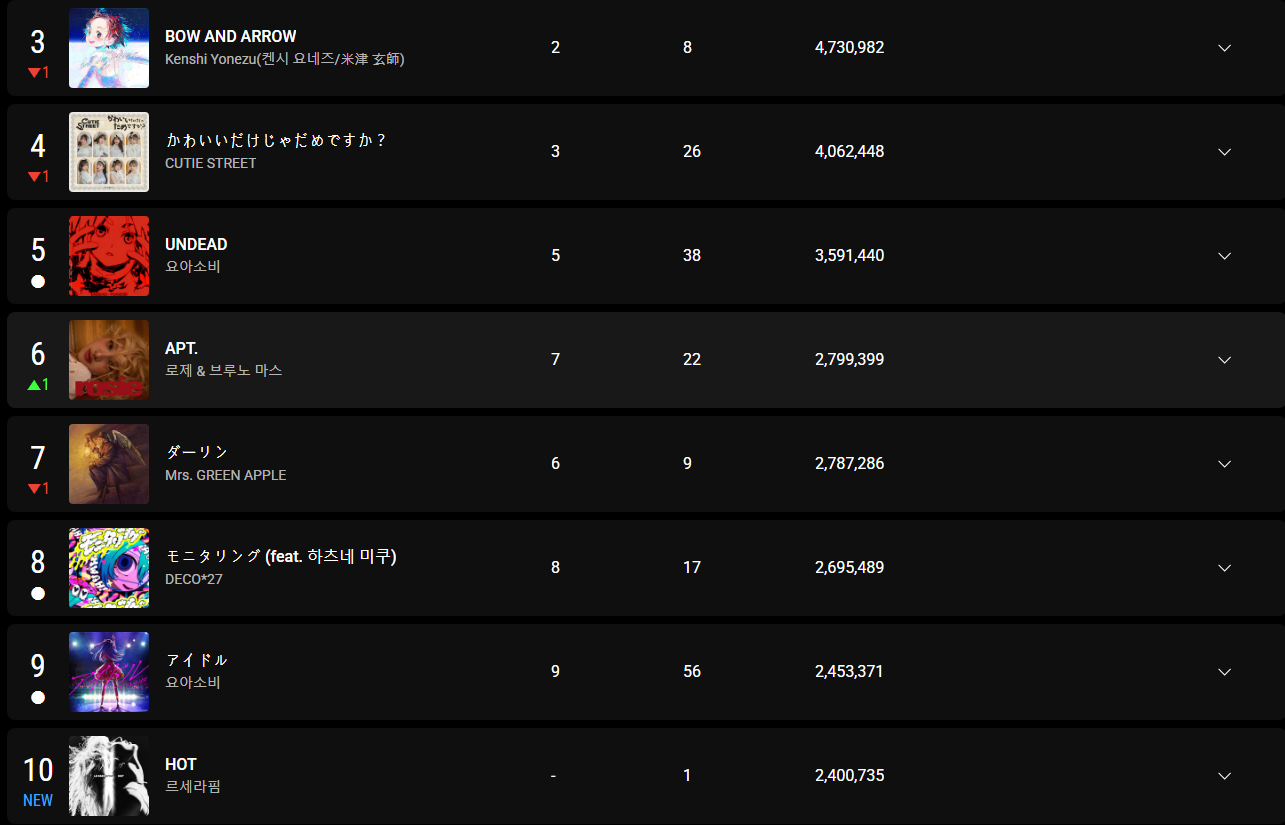Open the red UNDEAD album cover
The image size is (1285, 825).
click(109, 256)
